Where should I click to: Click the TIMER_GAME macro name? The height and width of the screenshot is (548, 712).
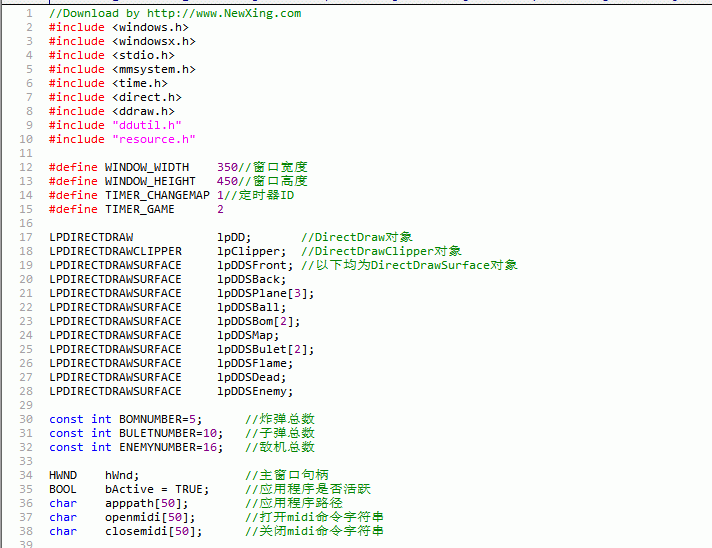coord(140,210)
